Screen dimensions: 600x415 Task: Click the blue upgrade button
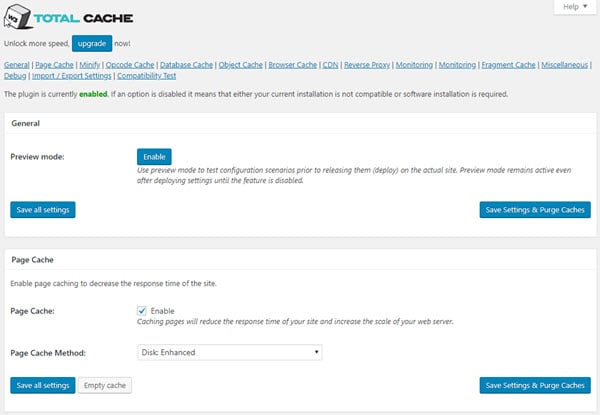(92, 43)
